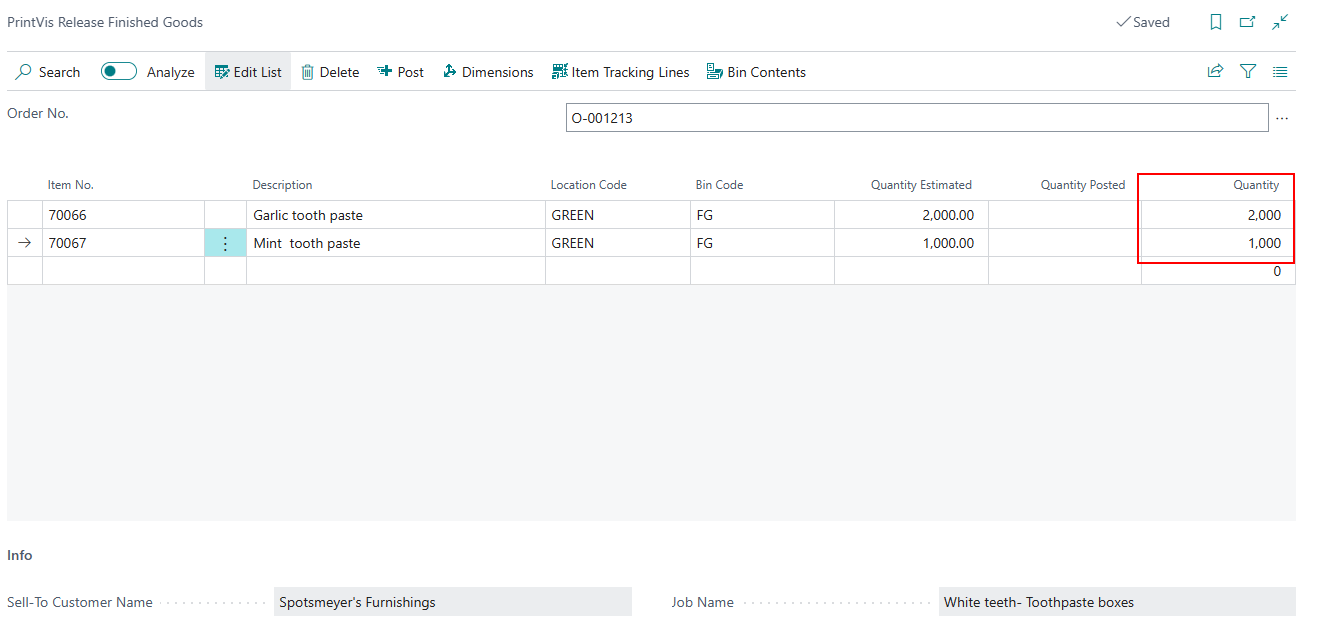Click the Quantity Estimated column header
Viewport: 1321px width, 629px height.
(x=921, y=185)
